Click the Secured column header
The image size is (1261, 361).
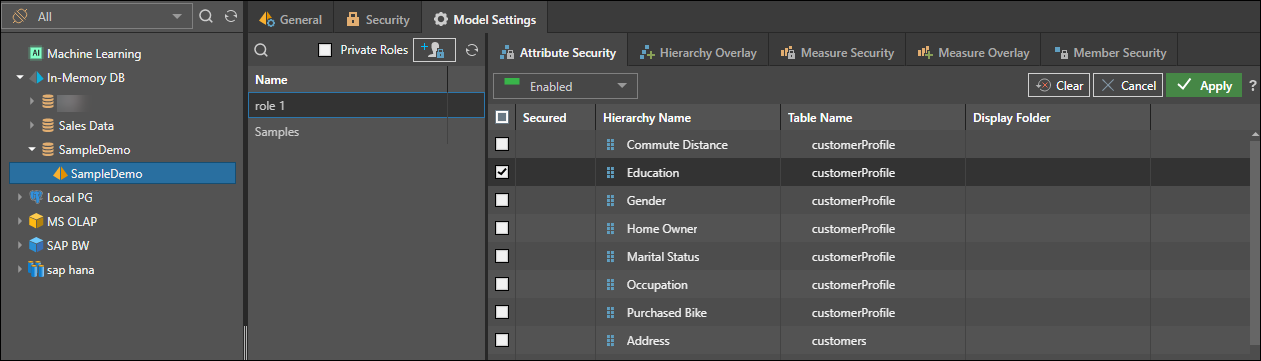pyautogui.click(x=555, y=118)
